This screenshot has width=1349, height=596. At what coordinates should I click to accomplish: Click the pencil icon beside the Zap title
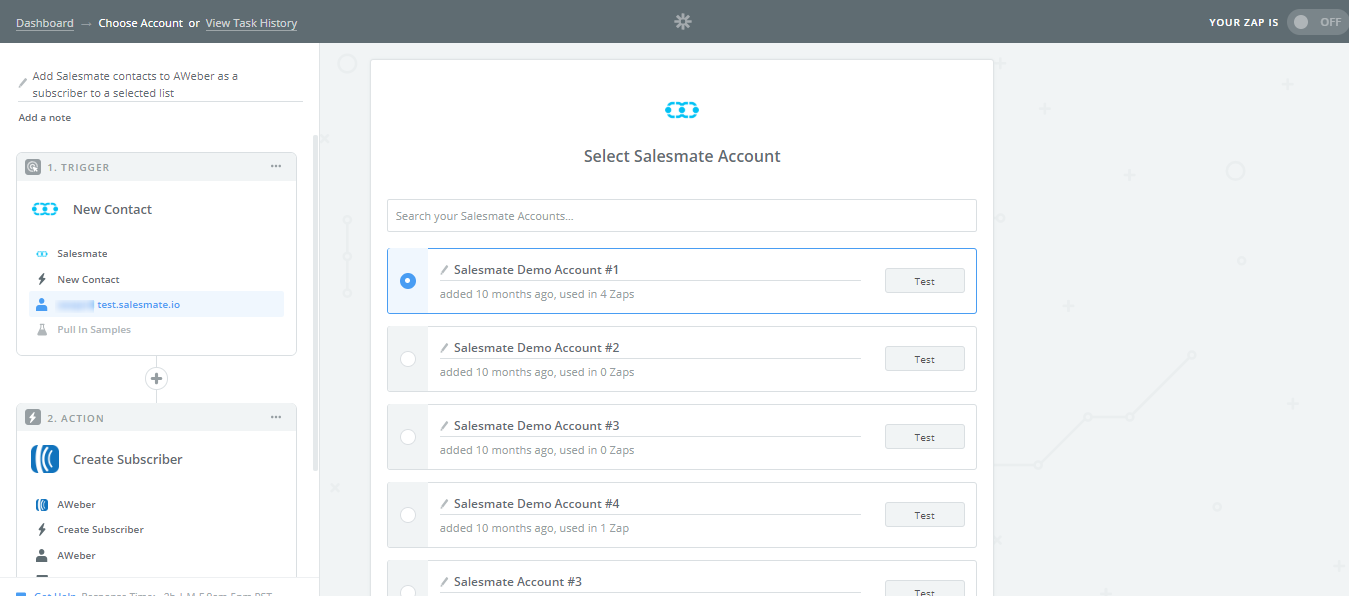point(23,83)
